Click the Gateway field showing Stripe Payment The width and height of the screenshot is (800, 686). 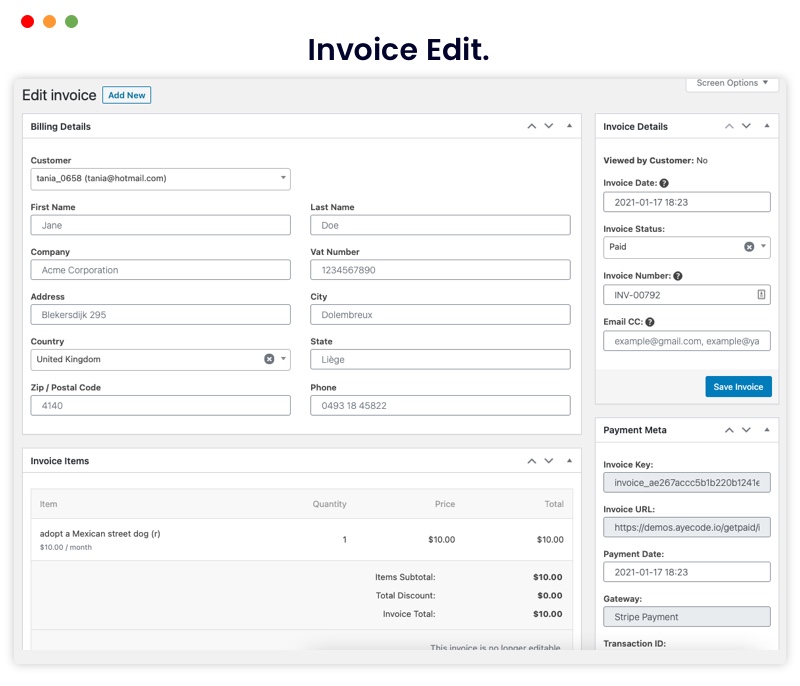[x=687, y=617]
